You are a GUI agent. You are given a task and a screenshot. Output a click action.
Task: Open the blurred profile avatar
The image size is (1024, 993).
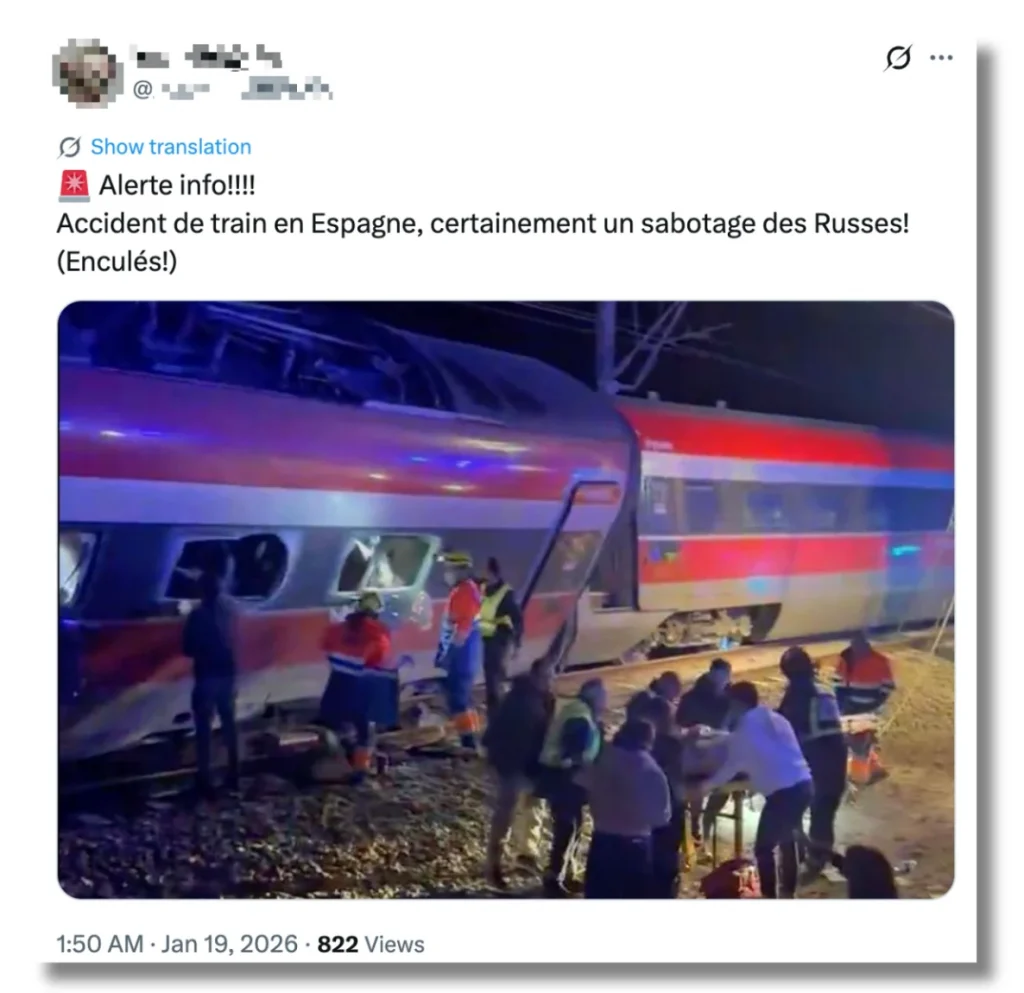[88, 73]
